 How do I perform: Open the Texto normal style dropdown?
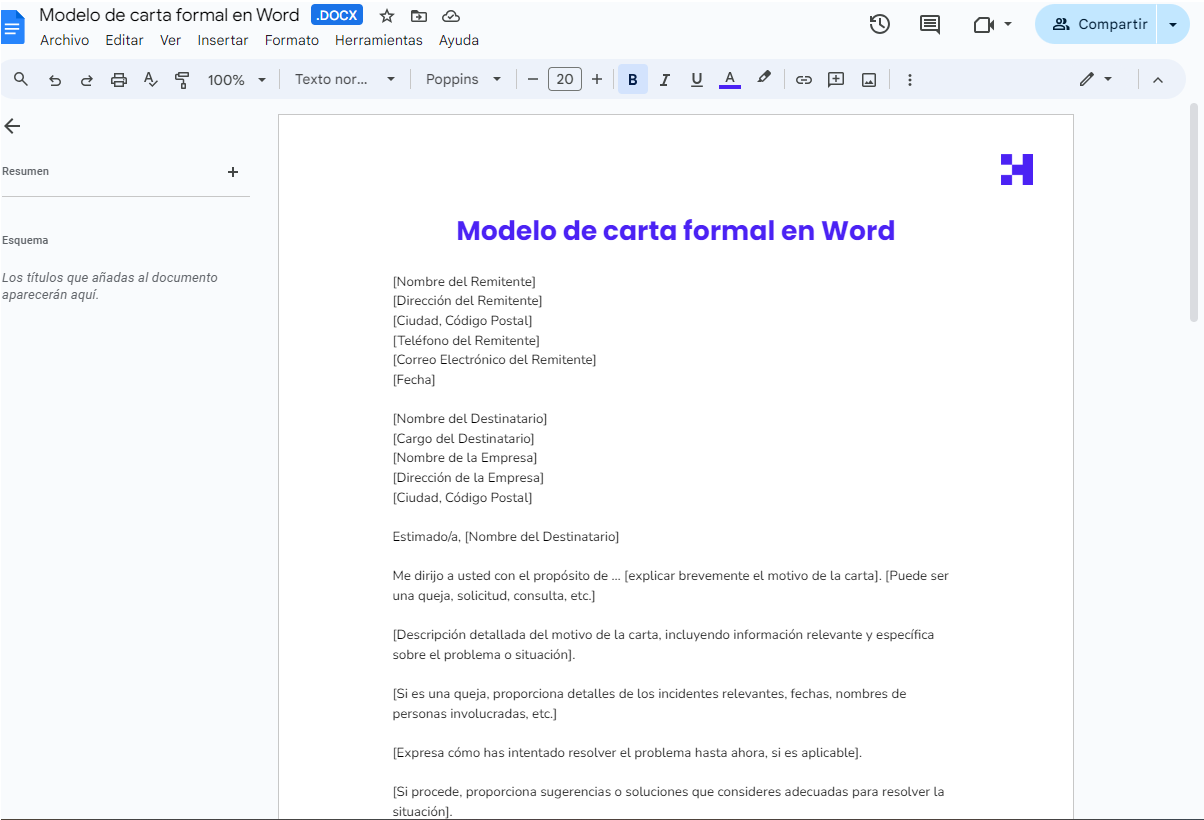click(x=345, y=80)
